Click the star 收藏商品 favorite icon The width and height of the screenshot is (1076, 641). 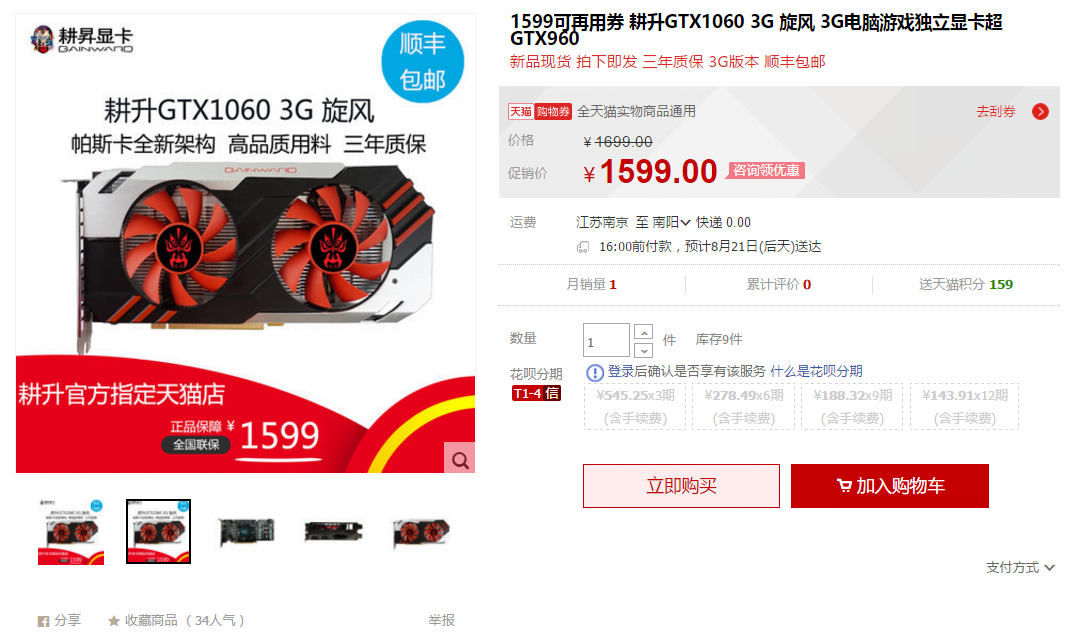114,621
